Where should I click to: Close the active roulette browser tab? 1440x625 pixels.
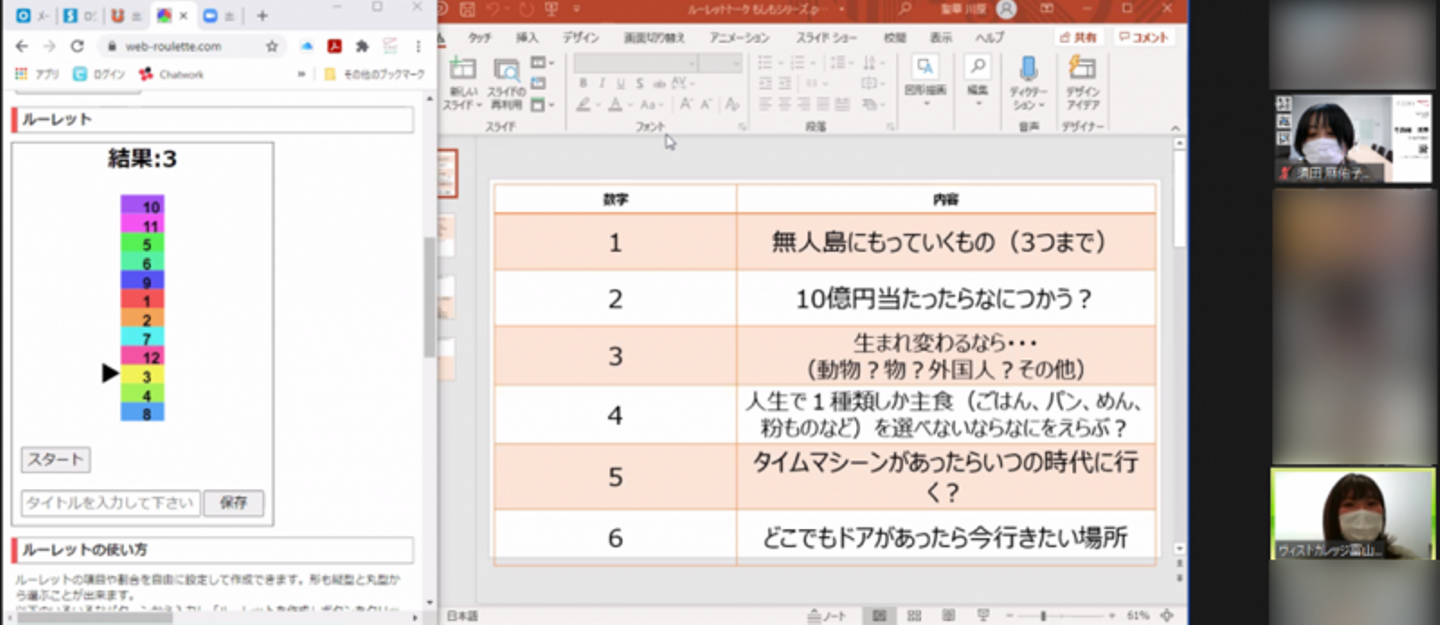point(183,16)
